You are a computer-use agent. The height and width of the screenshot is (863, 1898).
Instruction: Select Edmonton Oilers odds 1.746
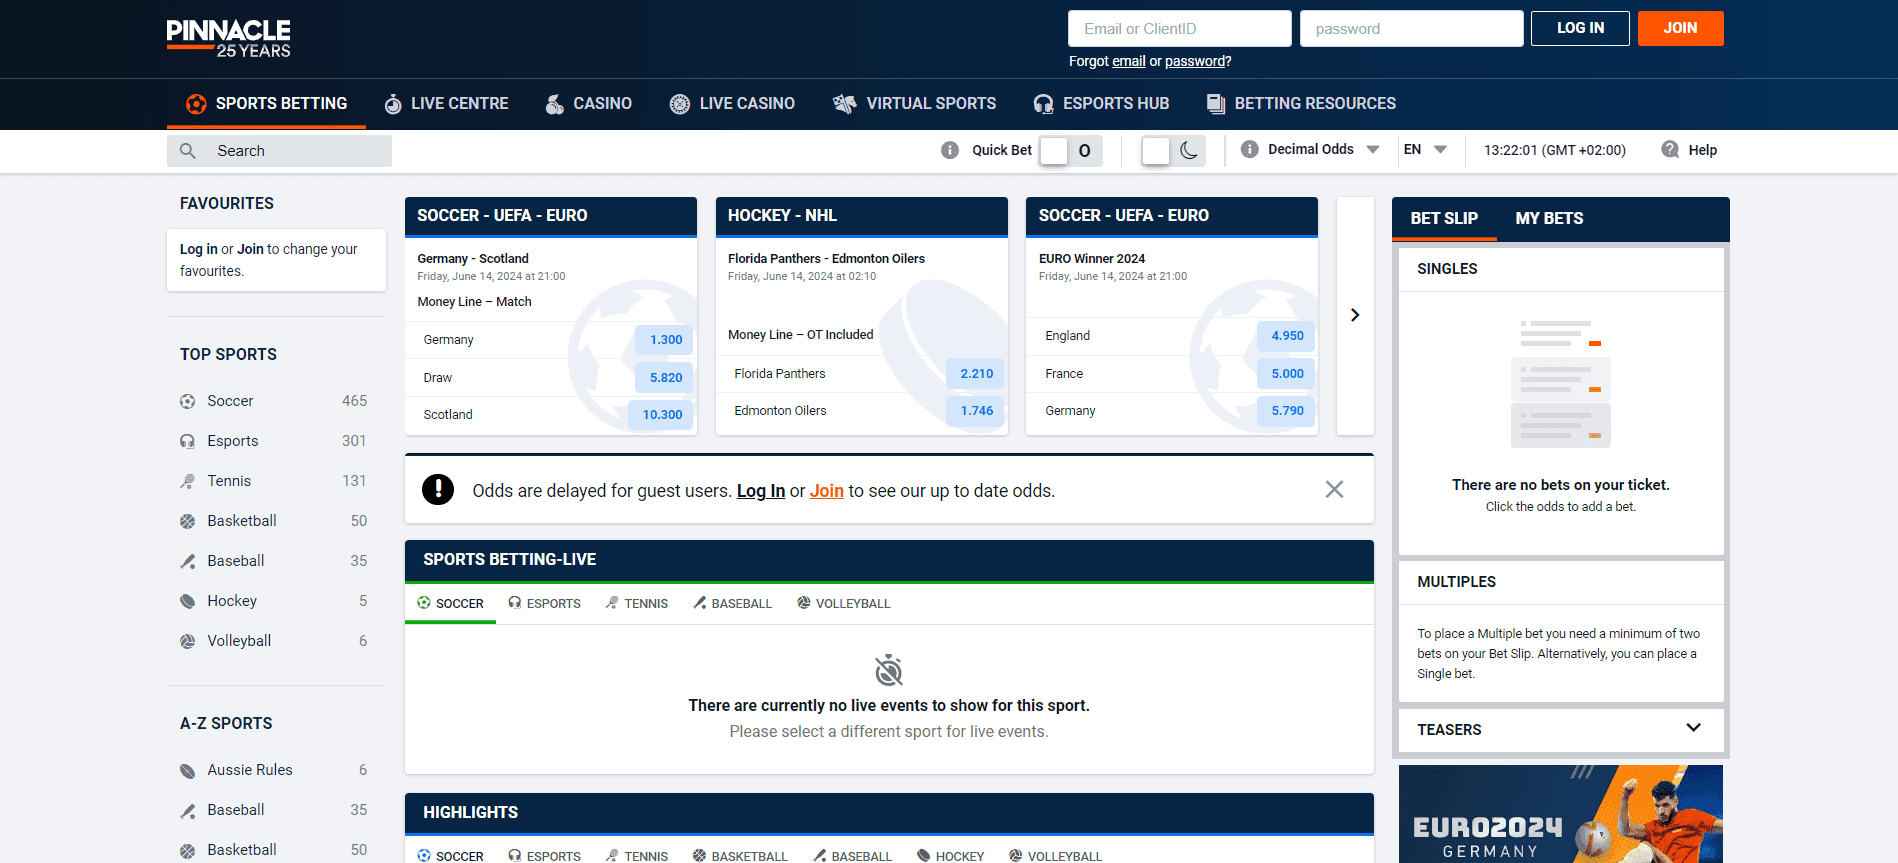click(976, 411)
